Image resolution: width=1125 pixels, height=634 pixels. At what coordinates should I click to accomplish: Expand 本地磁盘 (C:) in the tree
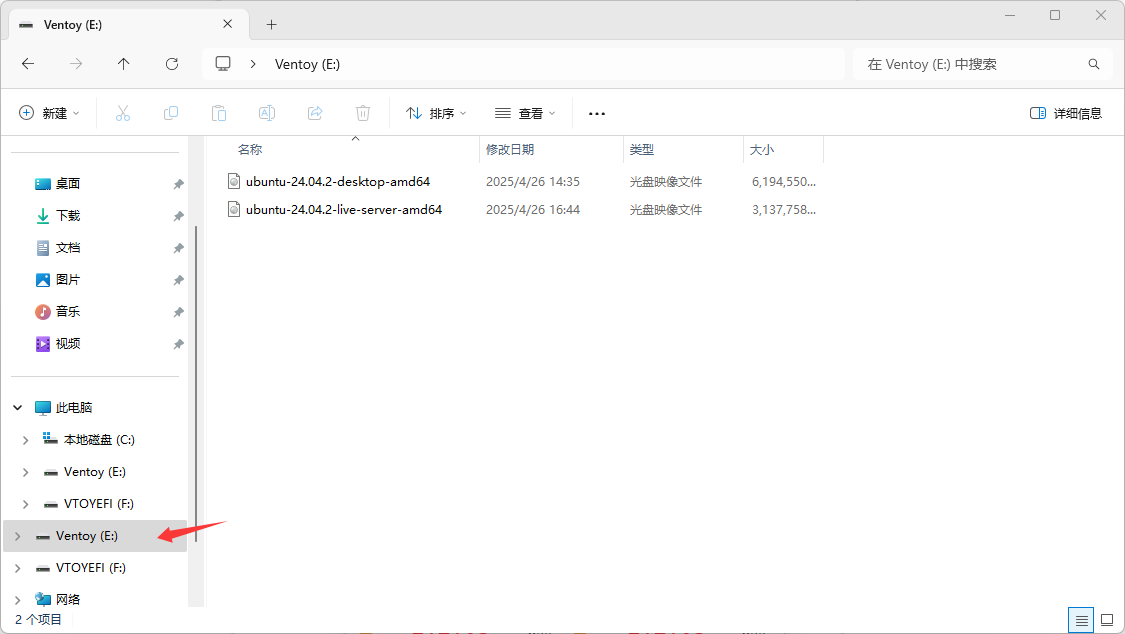coord(25,440)
